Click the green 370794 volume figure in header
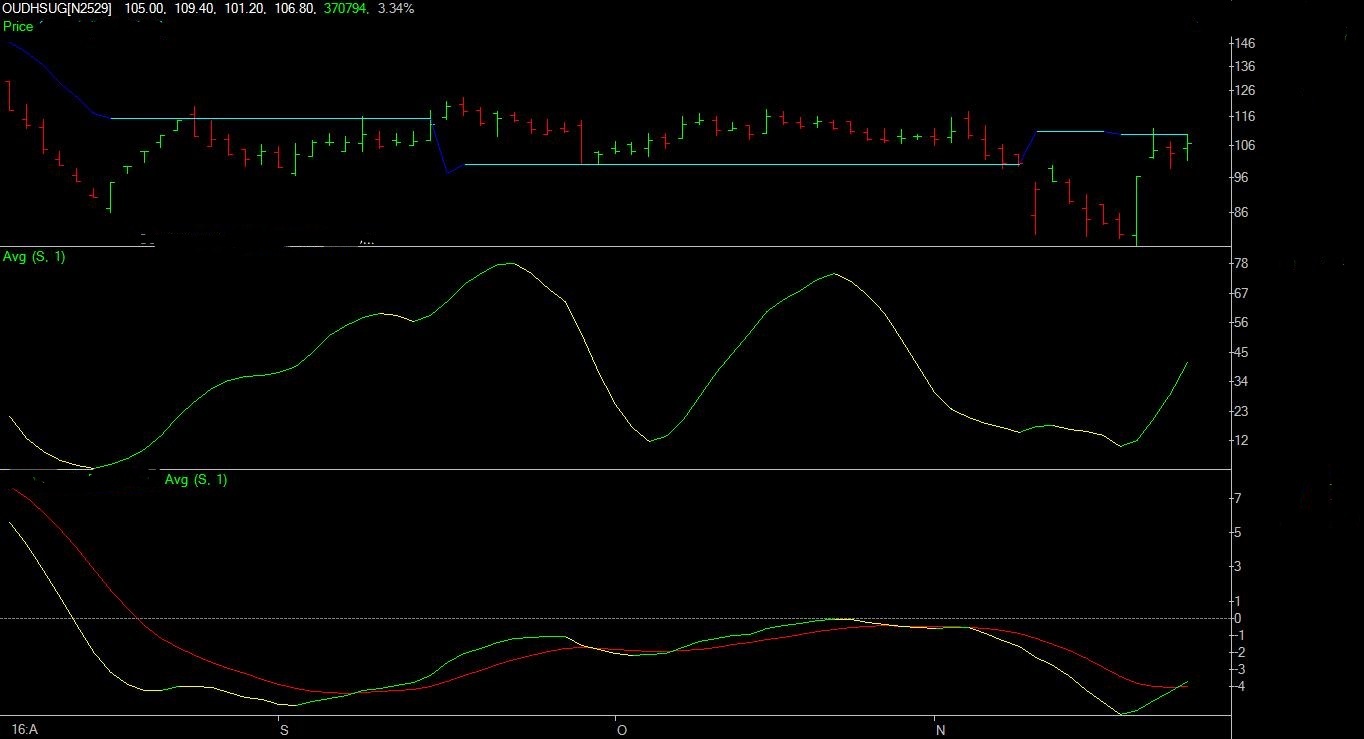Image resolution: width=1364 pixels, height=739 pixels. 346,8
